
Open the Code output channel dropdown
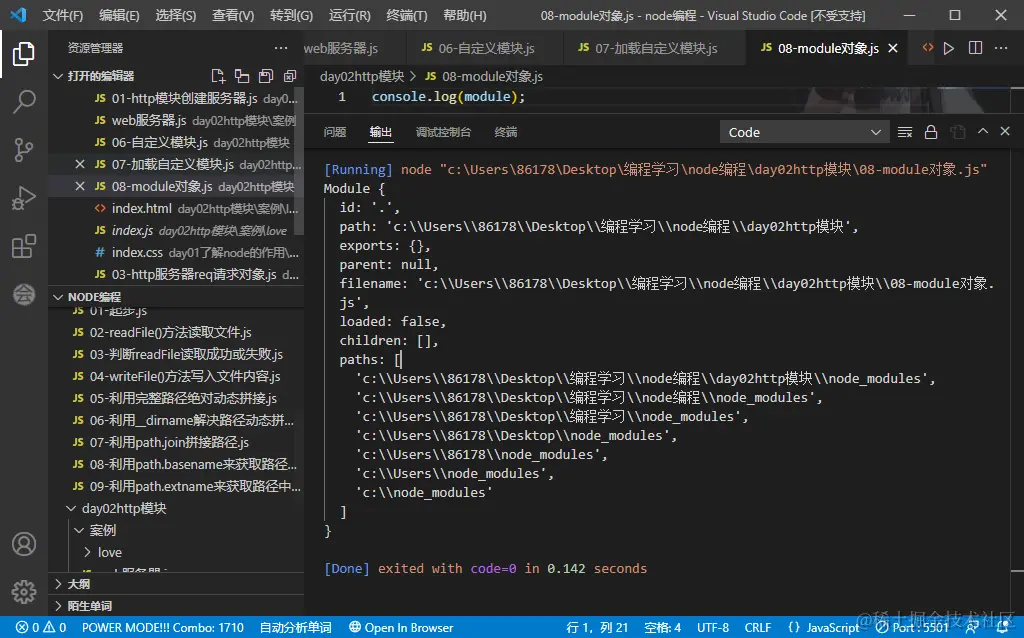[805, 132]
